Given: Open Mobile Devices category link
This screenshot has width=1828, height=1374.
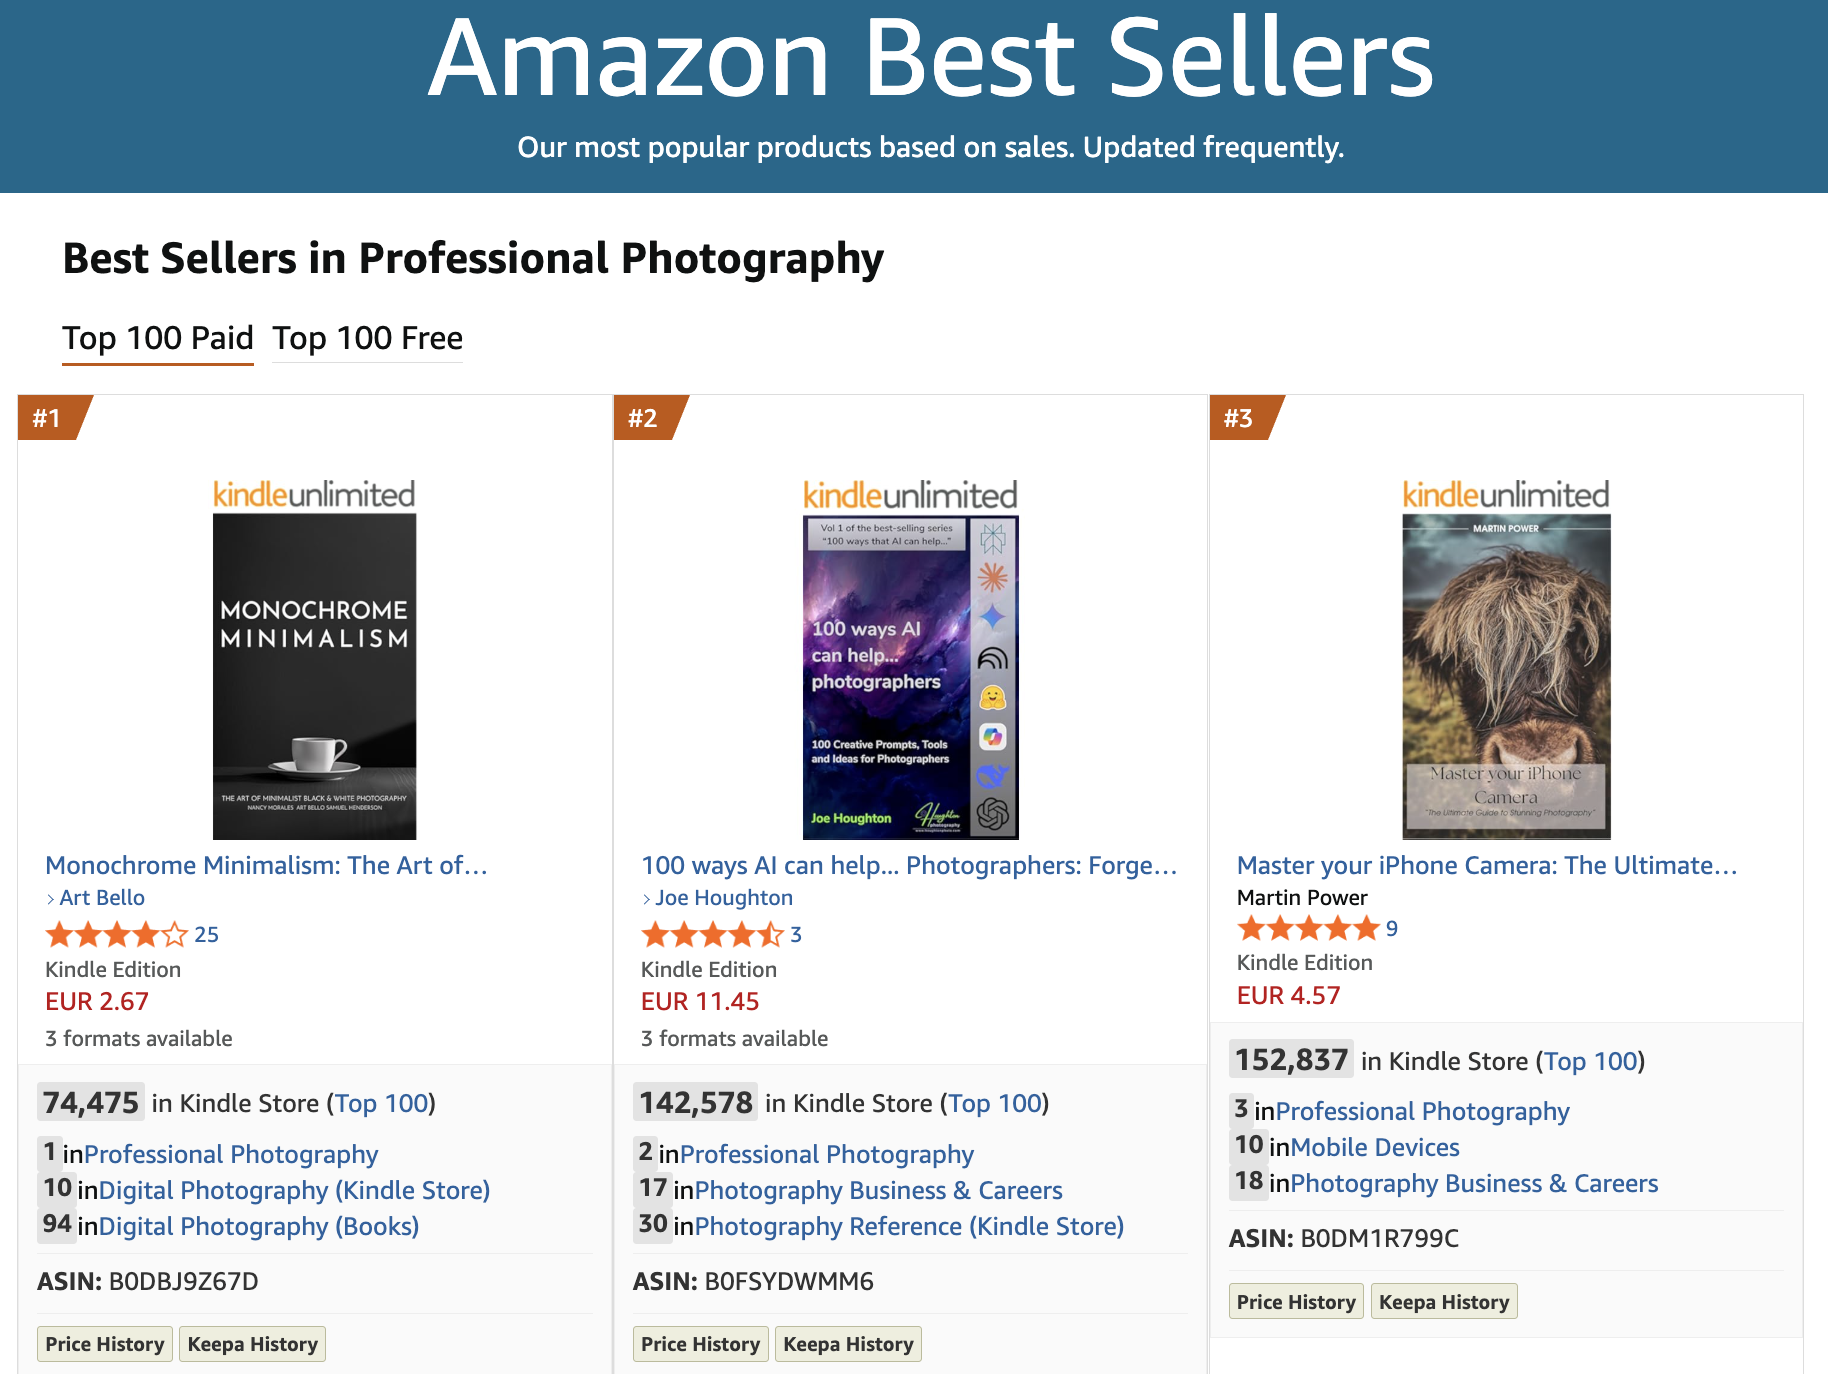Looking at the screenshot, I should [1374, 1147].
